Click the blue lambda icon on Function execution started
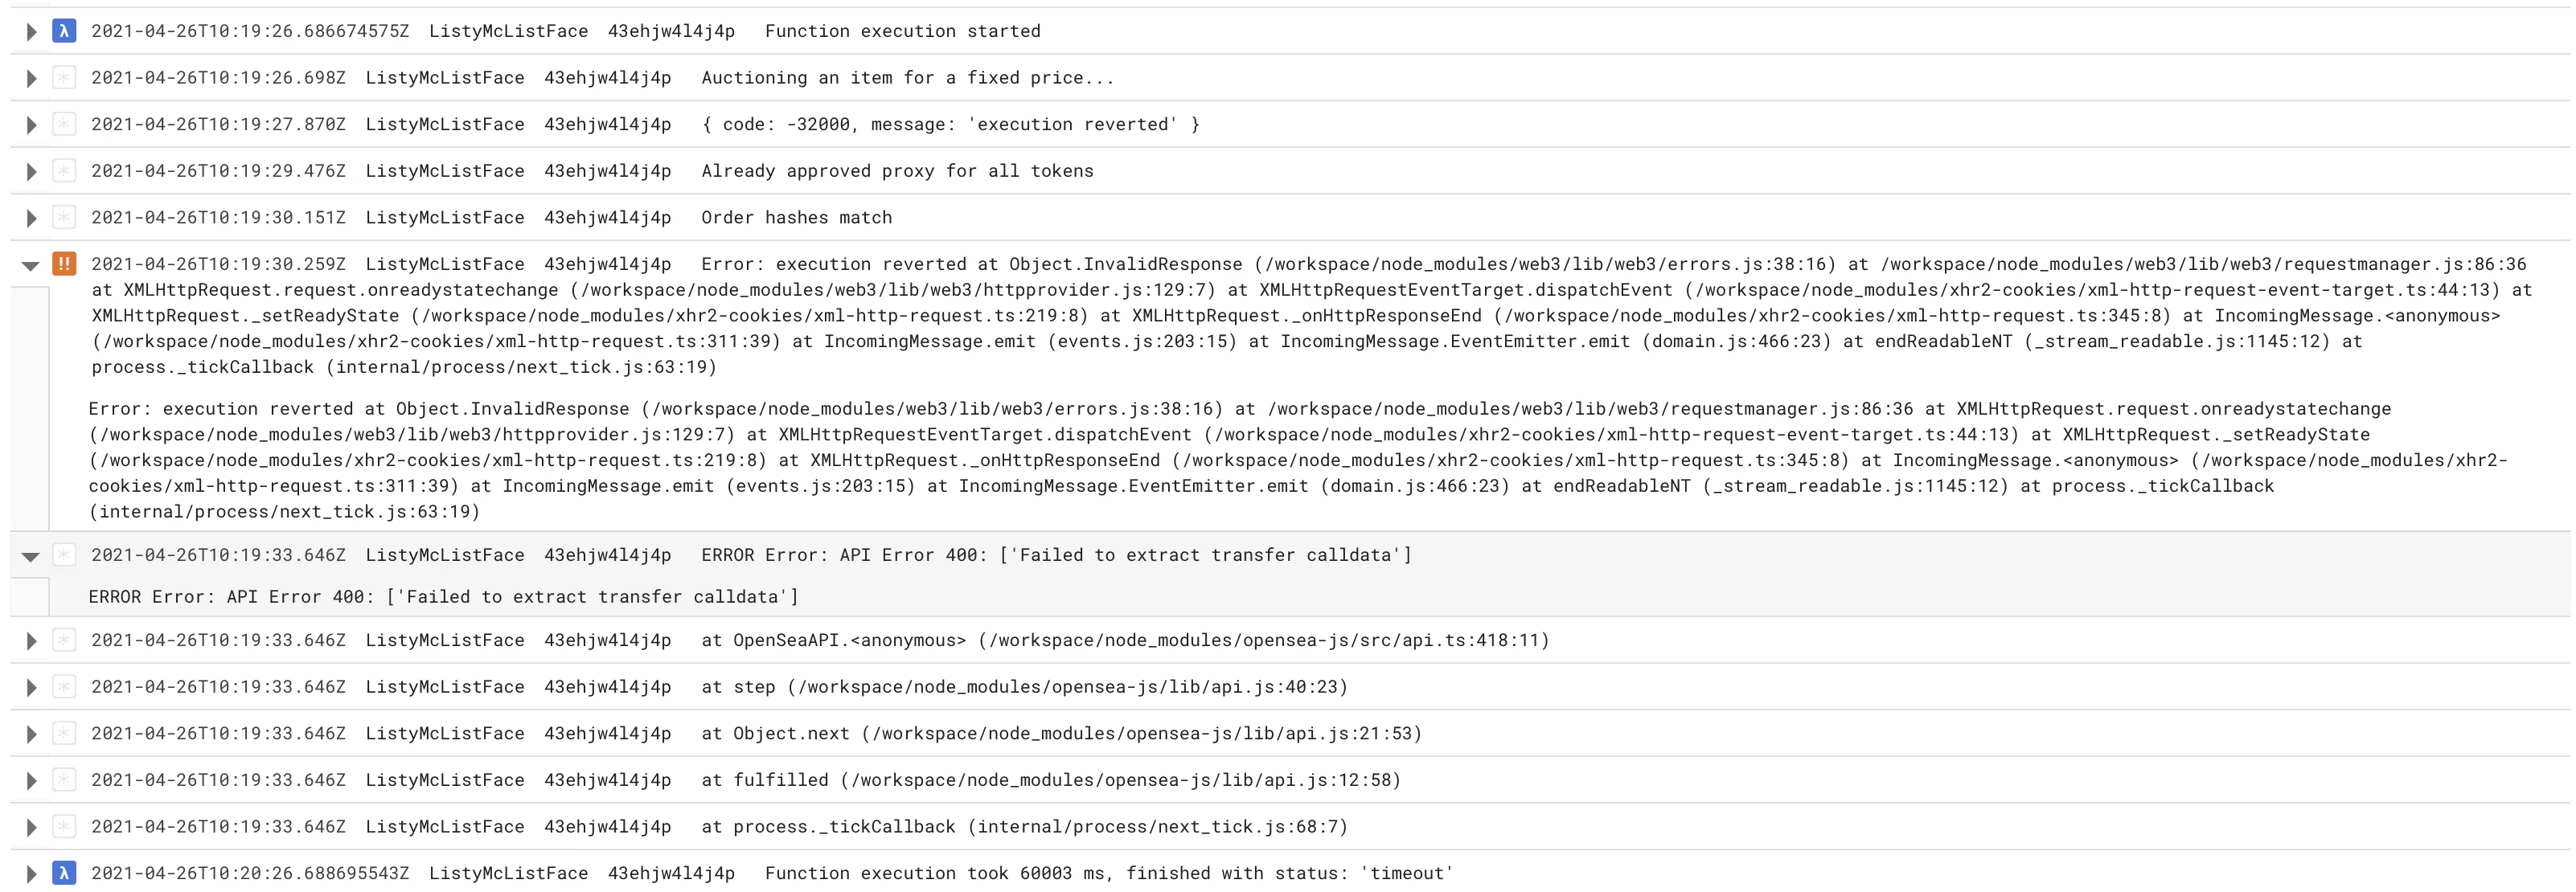The height and width of the screenshot is (892, 2576). [x=64, y=31]
